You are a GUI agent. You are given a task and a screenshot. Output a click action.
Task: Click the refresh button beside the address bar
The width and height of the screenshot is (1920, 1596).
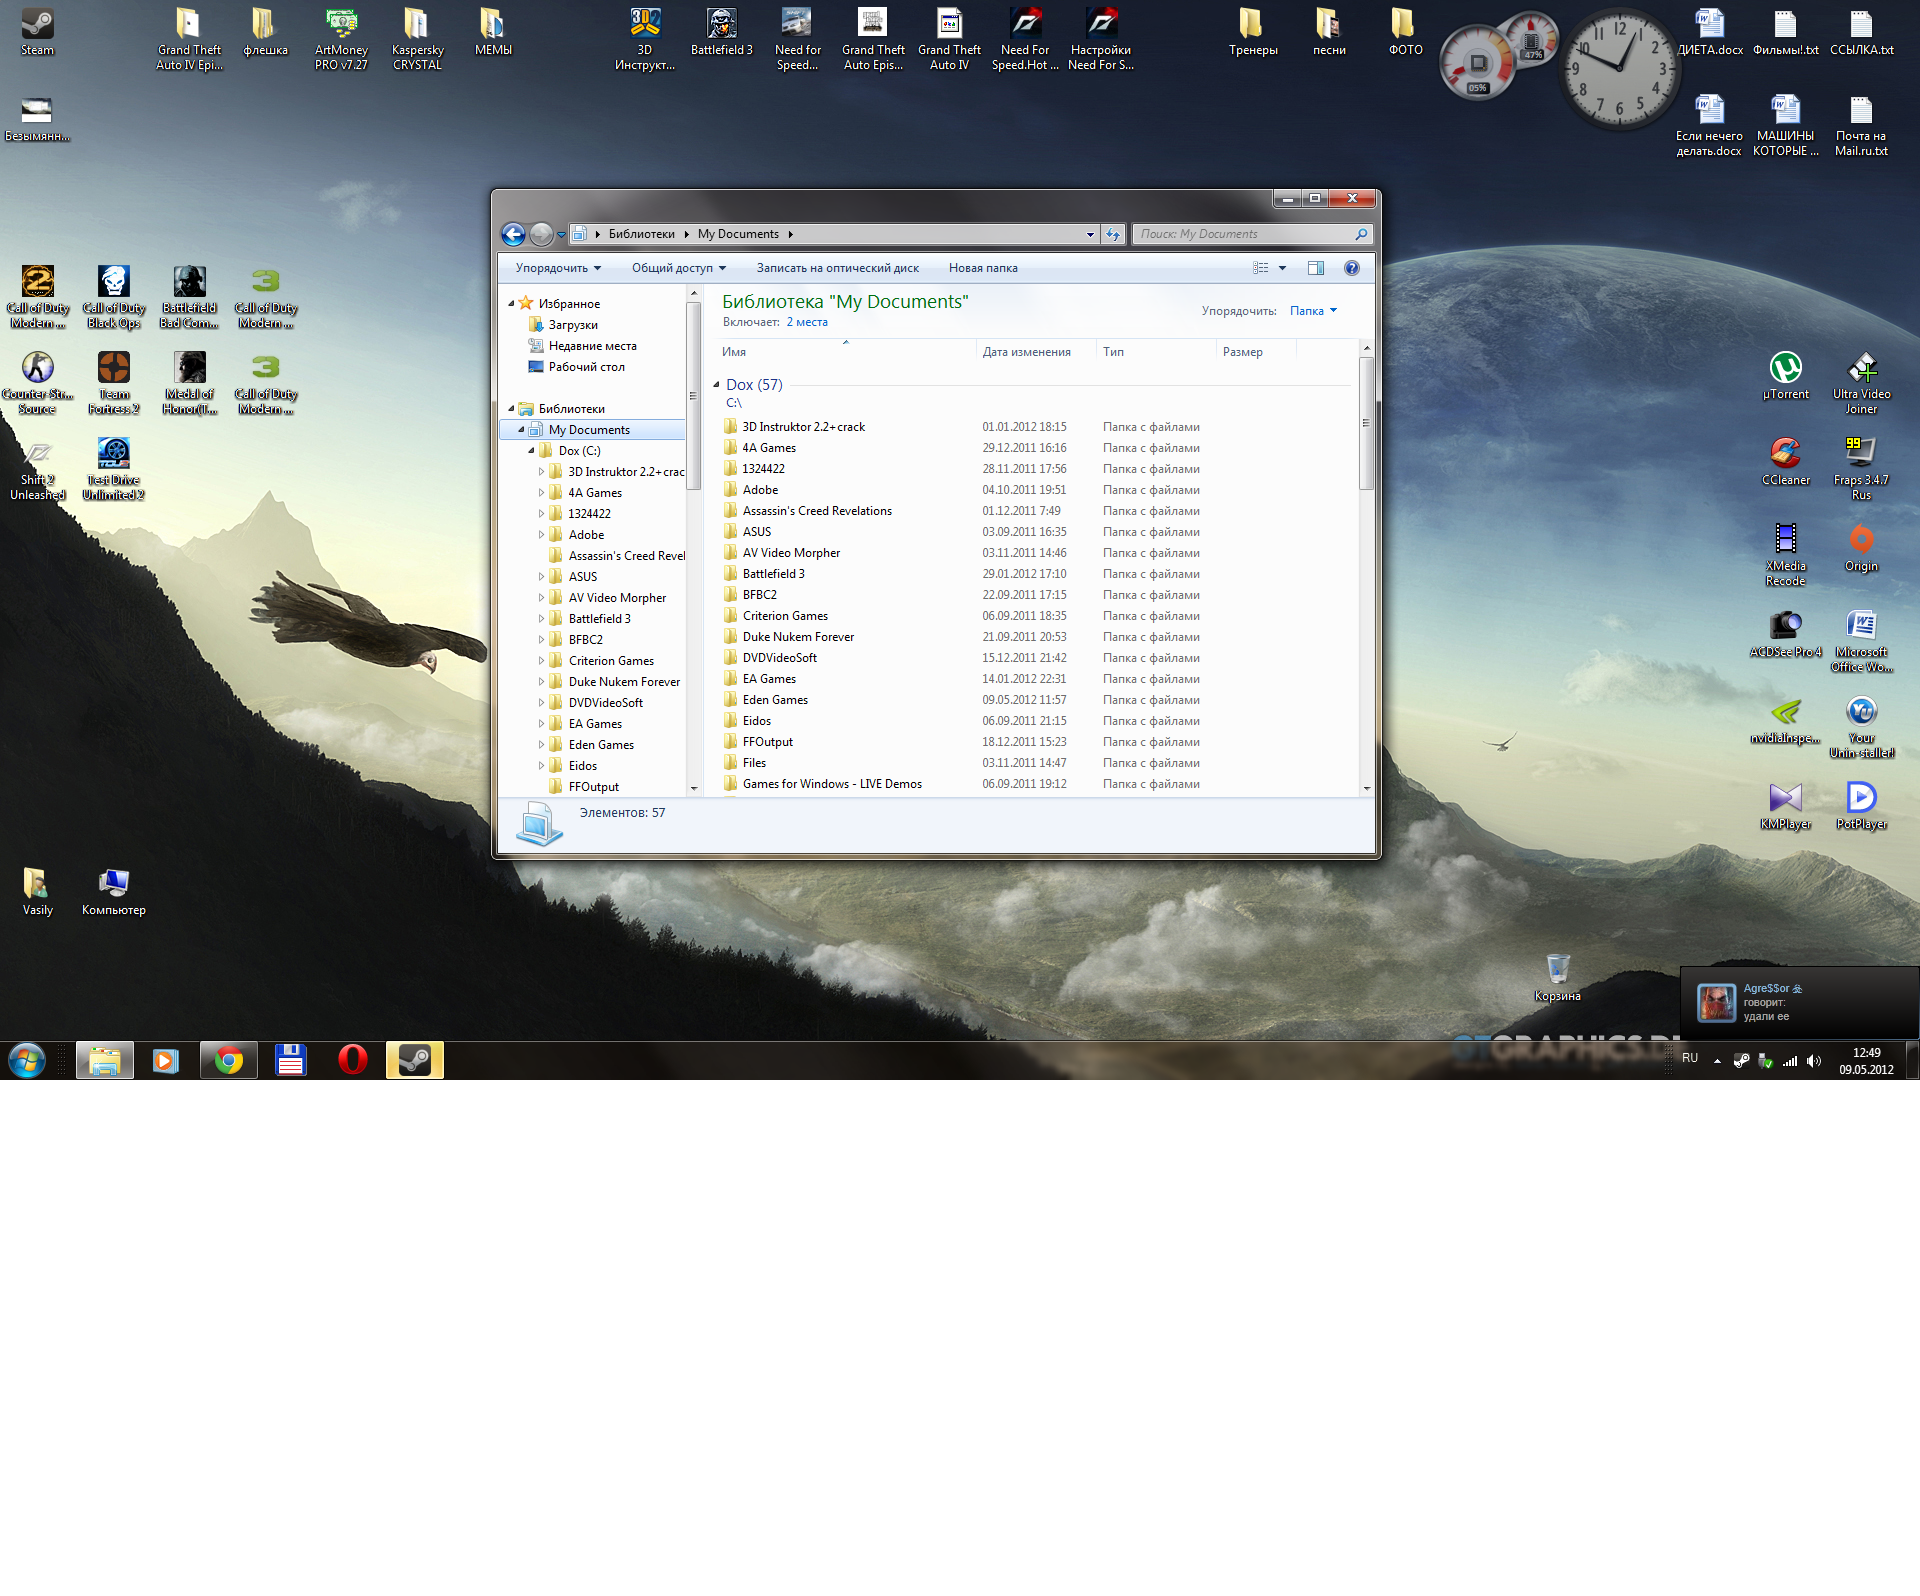click(1113, 234)
